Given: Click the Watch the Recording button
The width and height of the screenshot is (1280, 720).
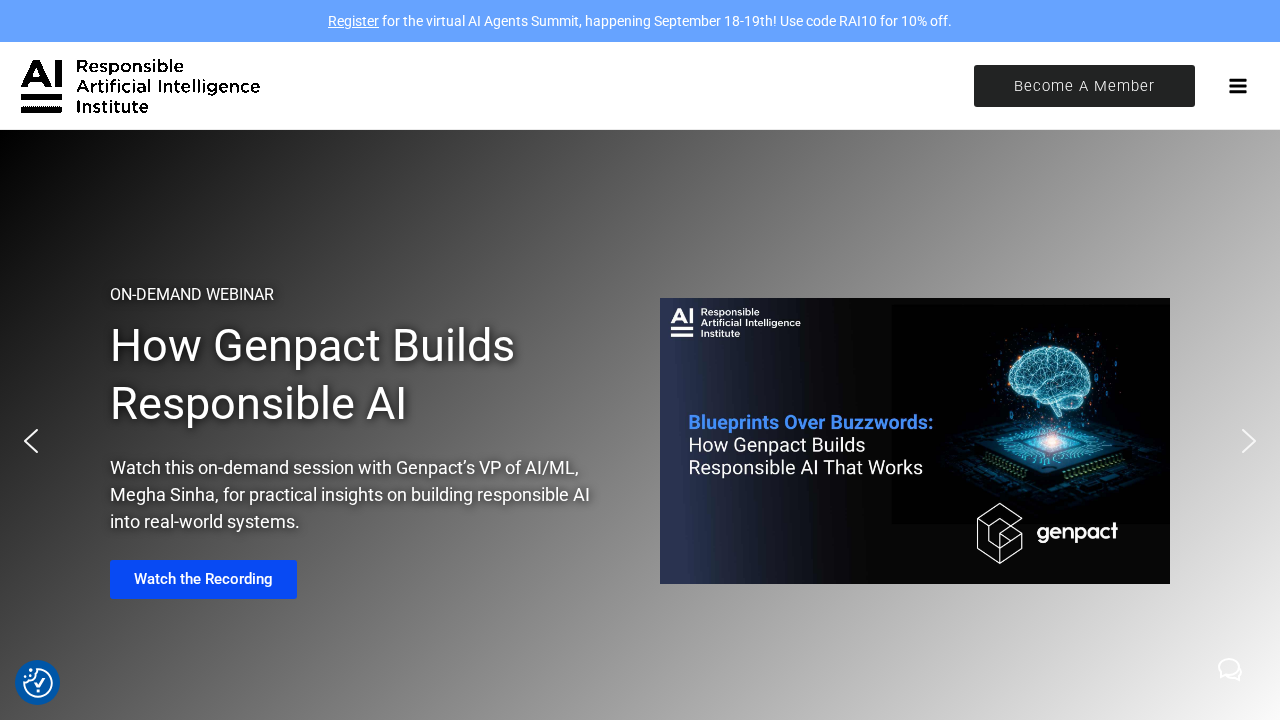Looking at the screenshot, I should [203, 579].
